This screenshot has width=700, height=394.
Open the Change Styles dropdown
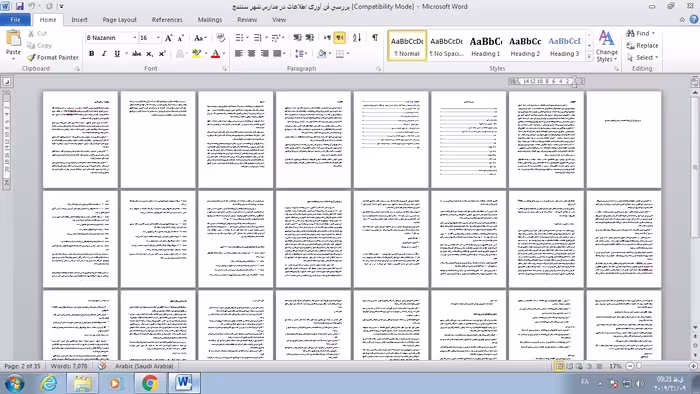tap(606, 46)
